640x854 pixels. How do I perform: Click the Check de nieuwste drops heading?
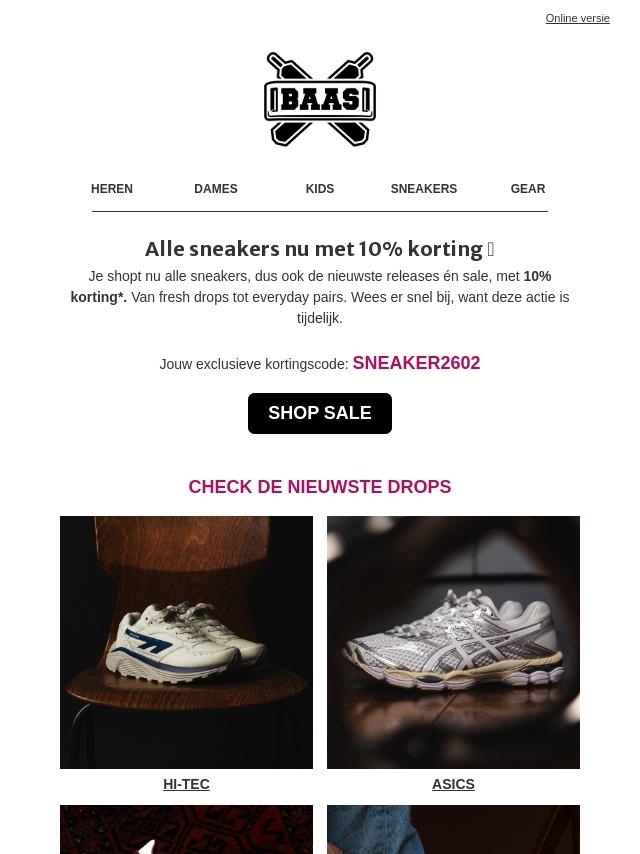[x=320, y=486]
